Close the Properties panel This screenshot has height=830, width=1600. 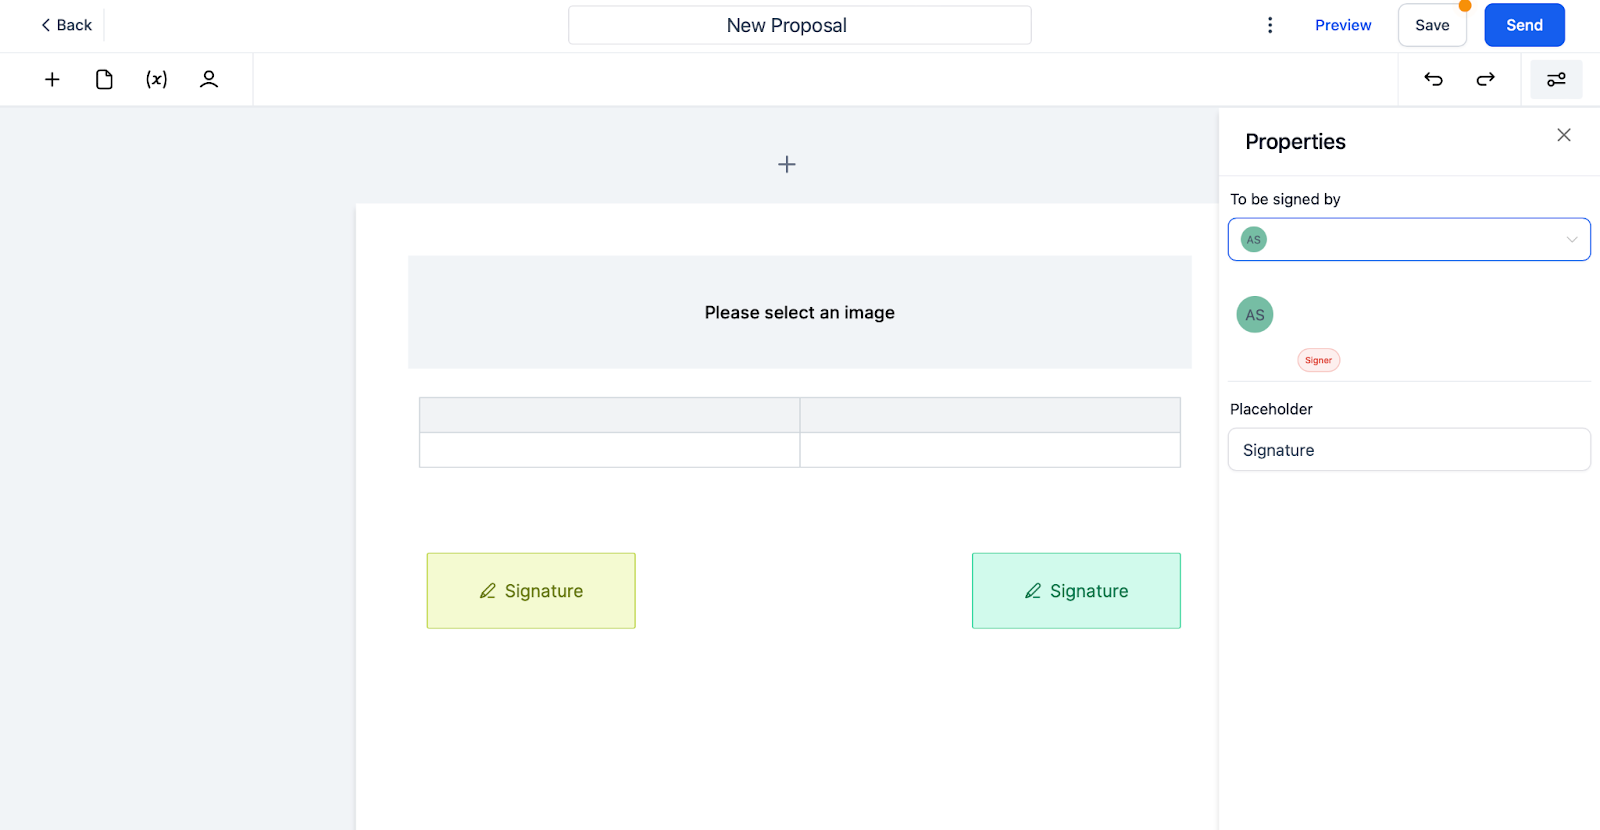(1564, 135)
